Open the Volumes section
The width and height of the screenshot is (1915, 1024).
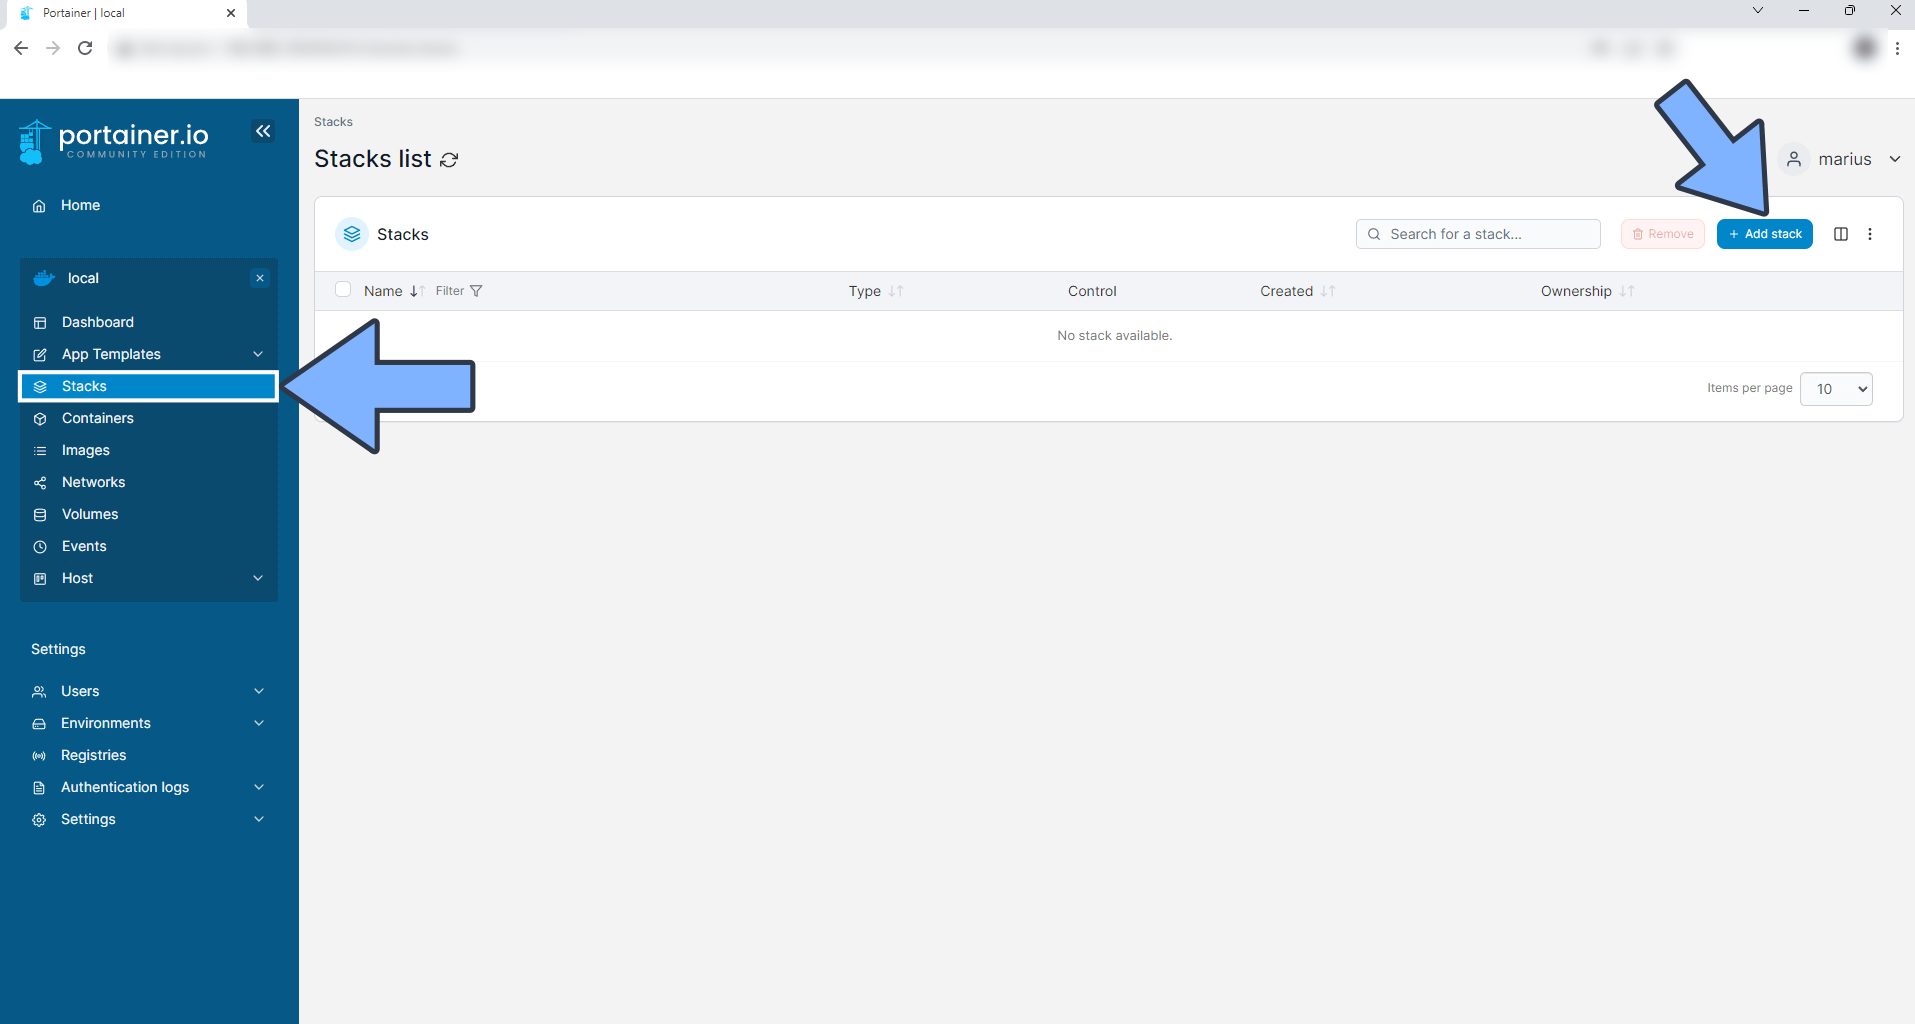(x=89, y=514)
